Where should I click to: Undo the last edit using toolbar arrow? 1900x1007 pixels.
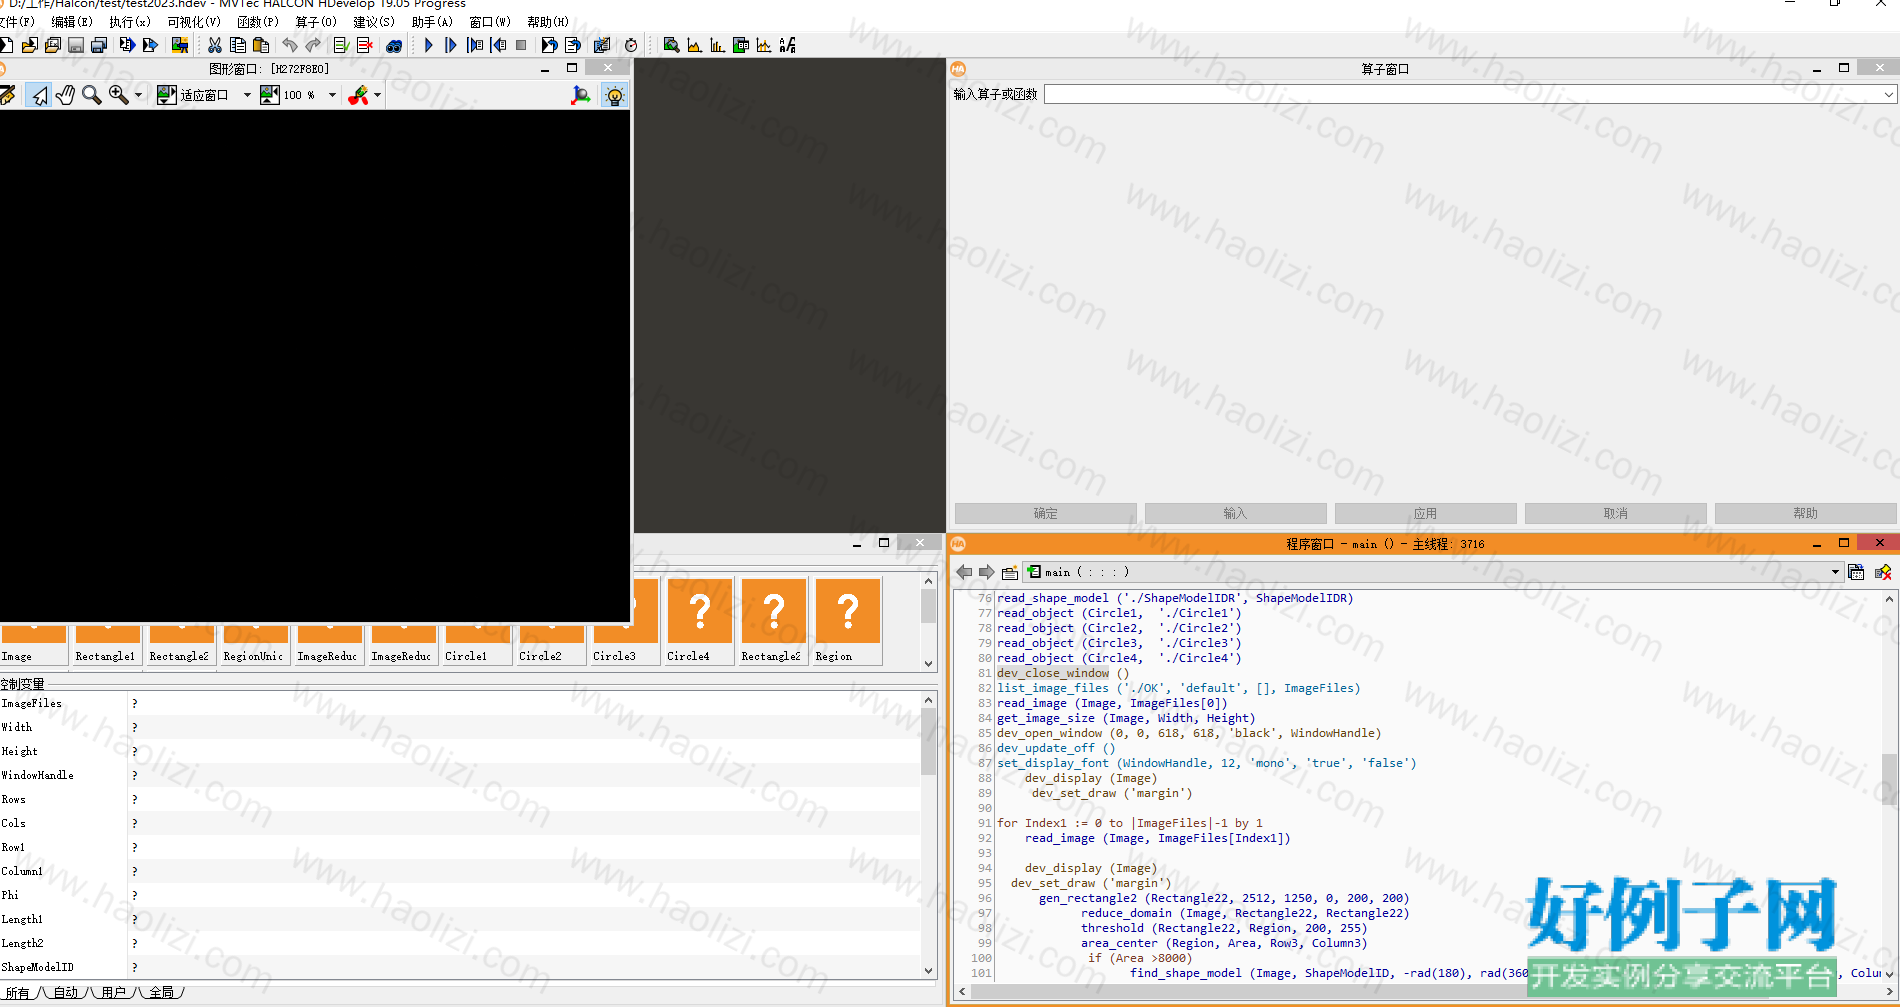point(290,45)
